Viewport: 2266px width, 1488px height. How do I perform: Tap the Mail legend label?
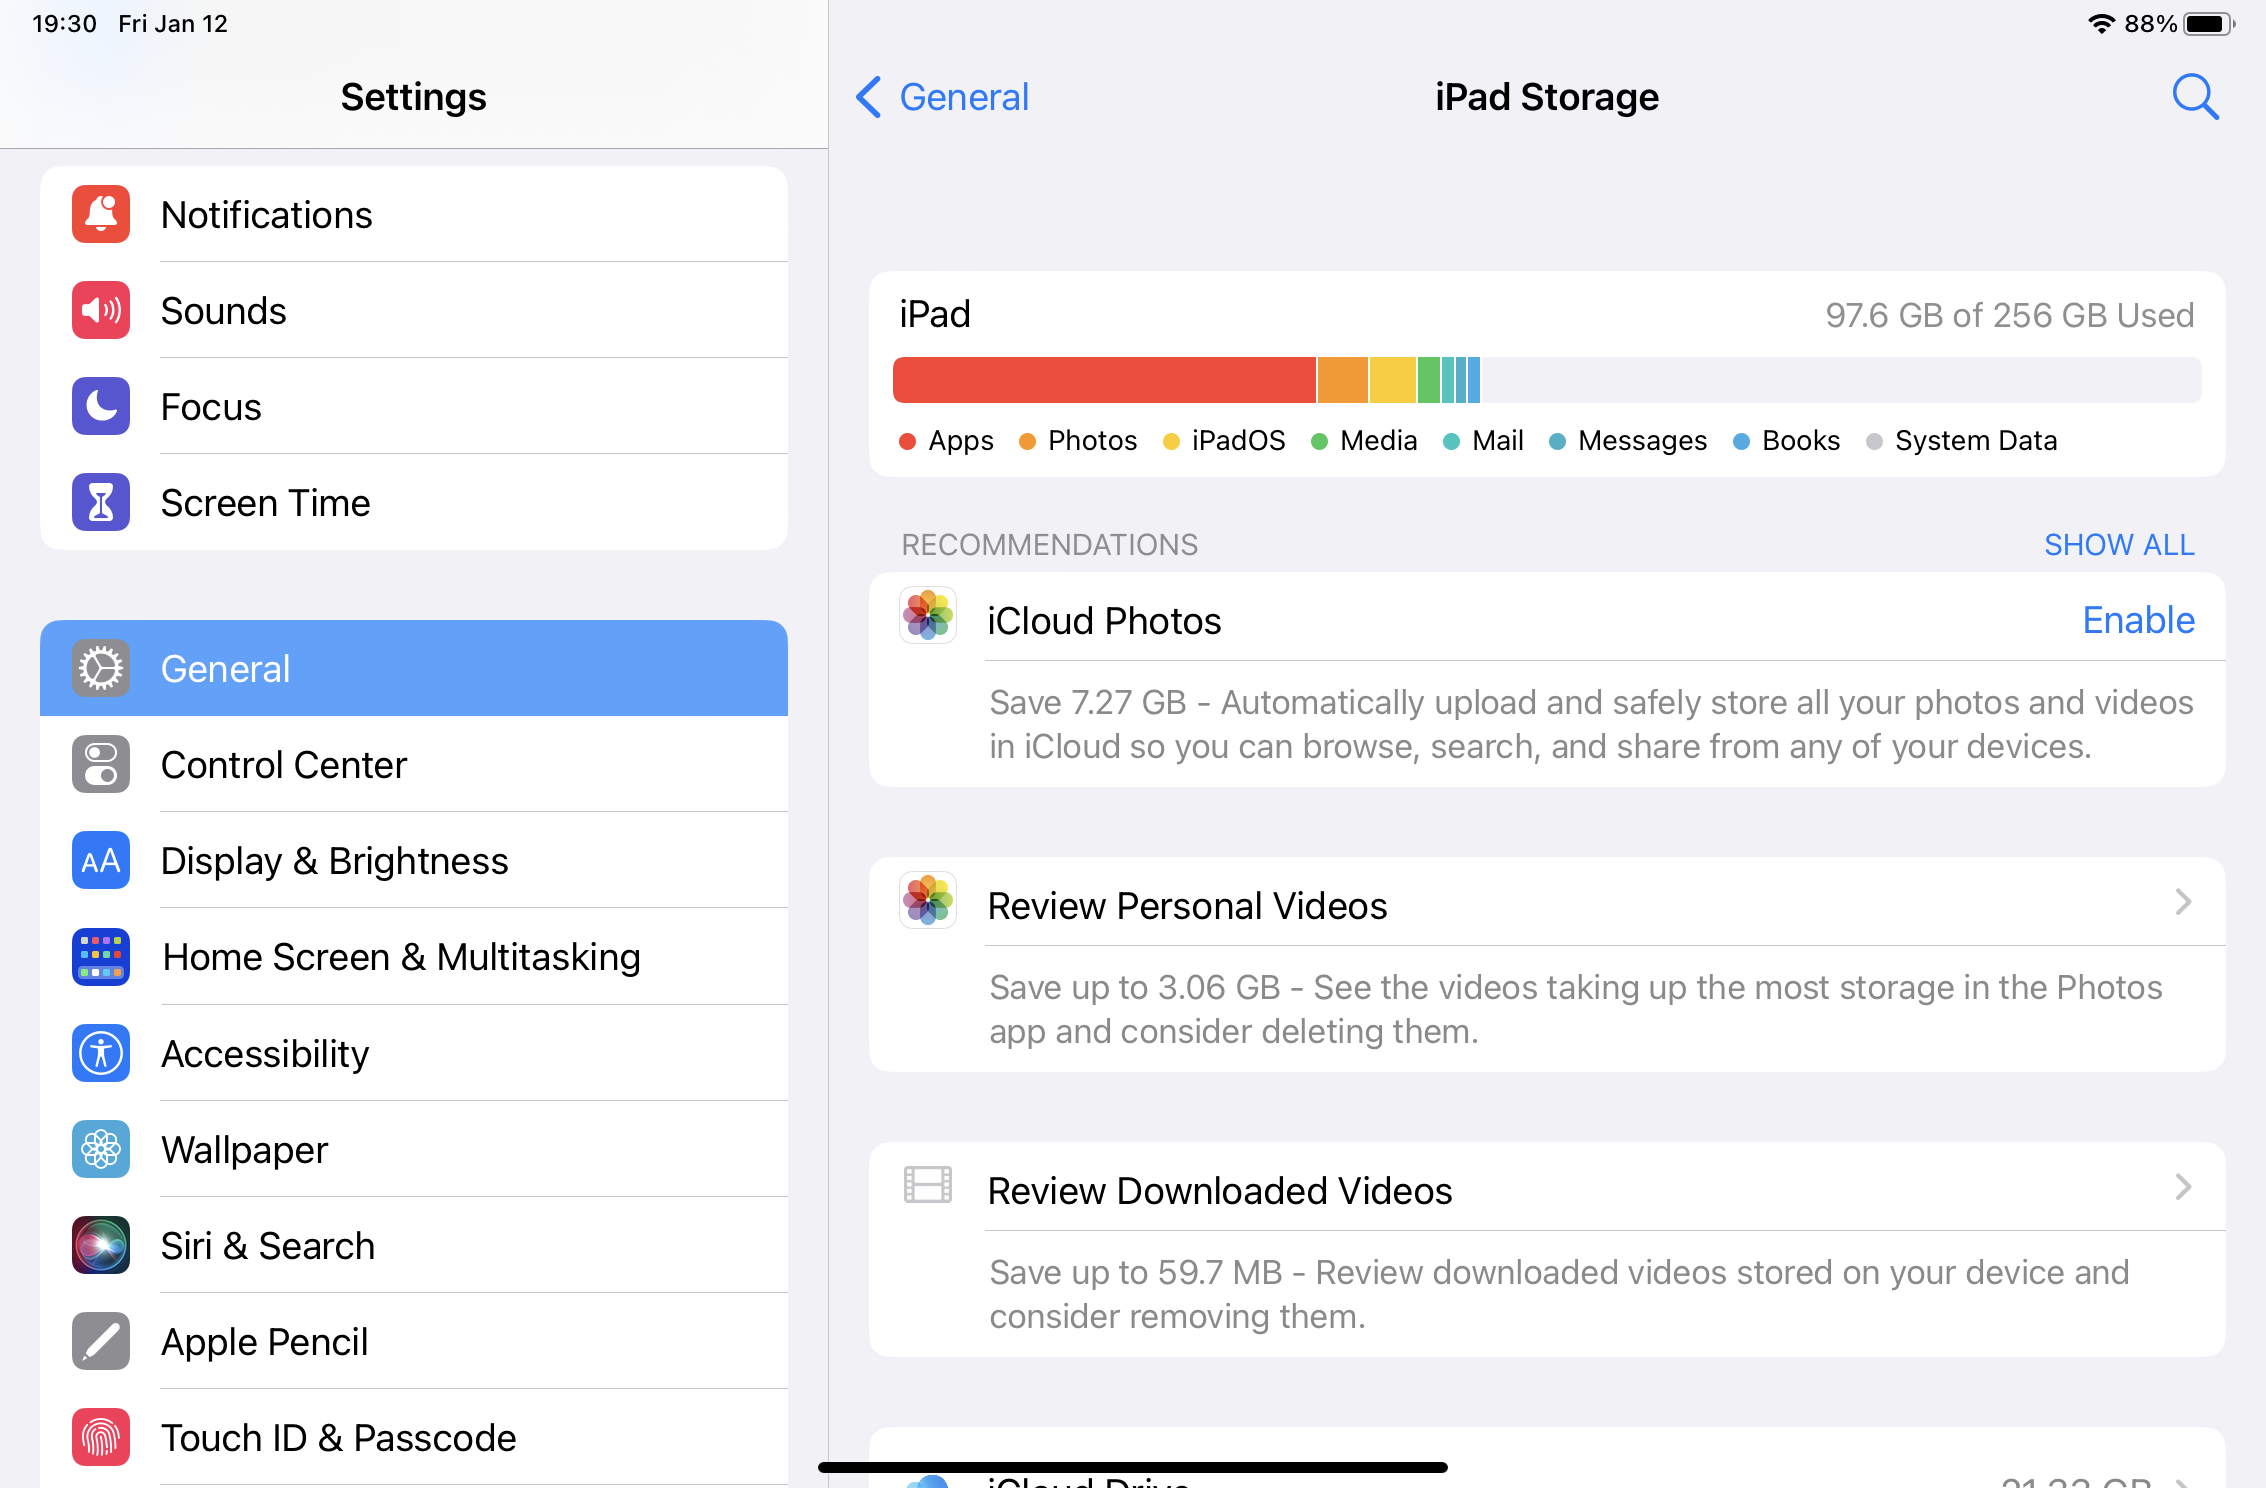(x=1497, y=441)
